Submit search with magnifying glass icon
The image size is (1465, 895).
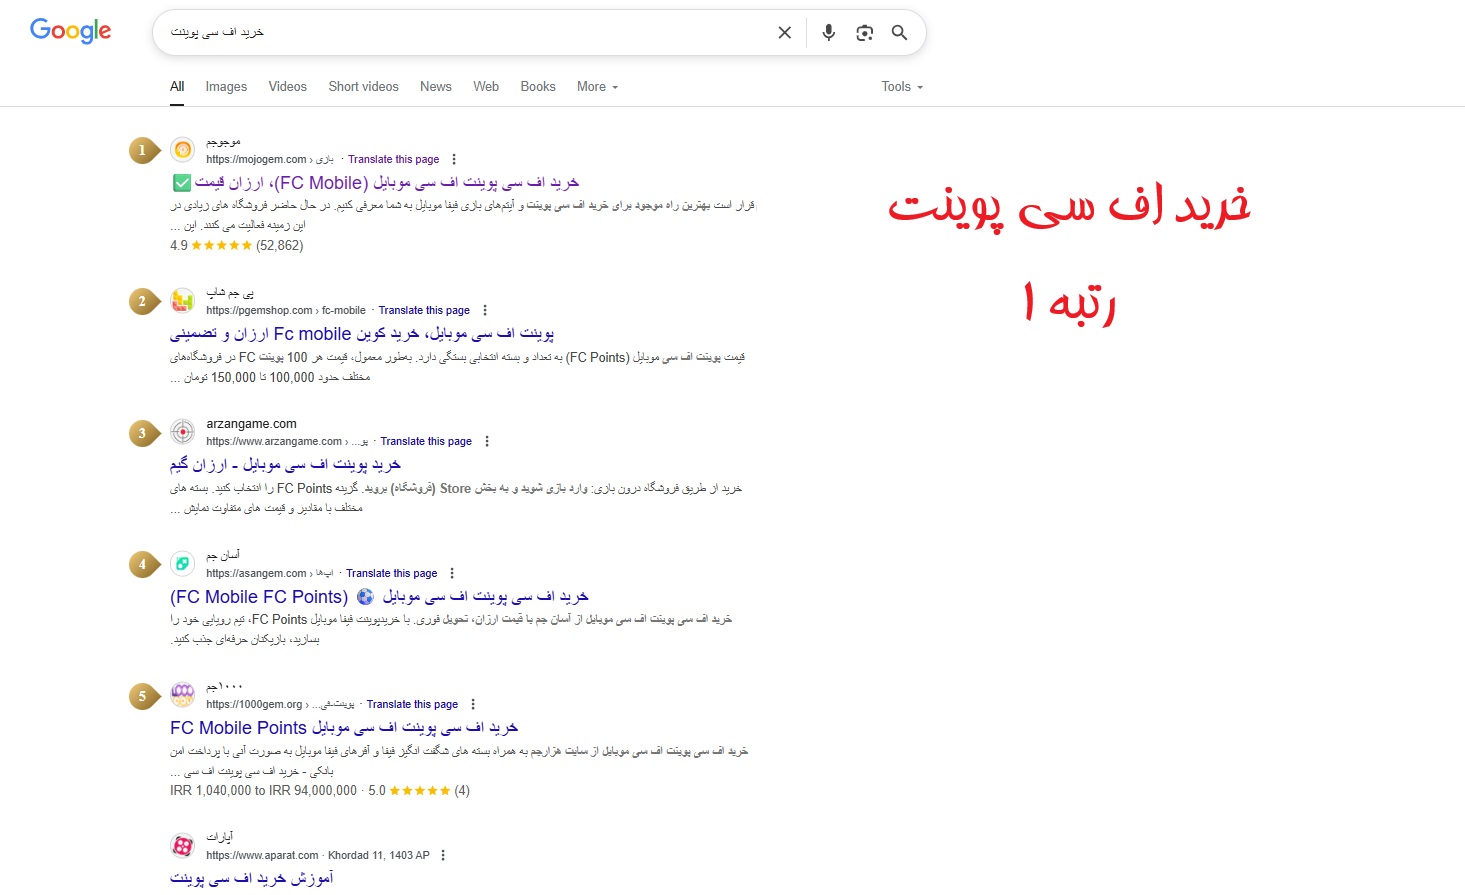pos(900,33)
